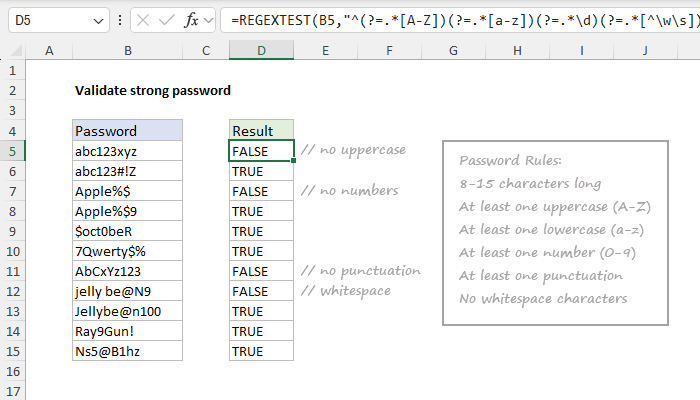The image size is (700, 400).
Task: Select the cell with password Ray9Gun!
Action: coord(127,331)
